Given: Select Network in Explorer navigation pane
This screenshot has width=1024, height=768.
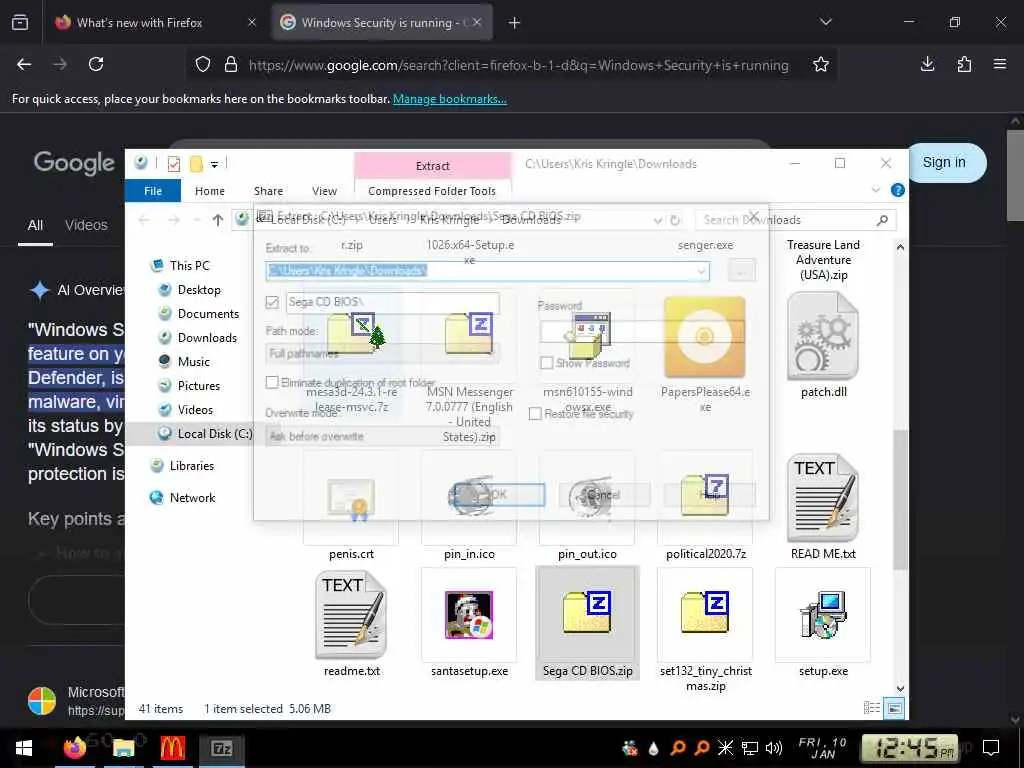Looking at the screenshot, I should coord(183,498).
